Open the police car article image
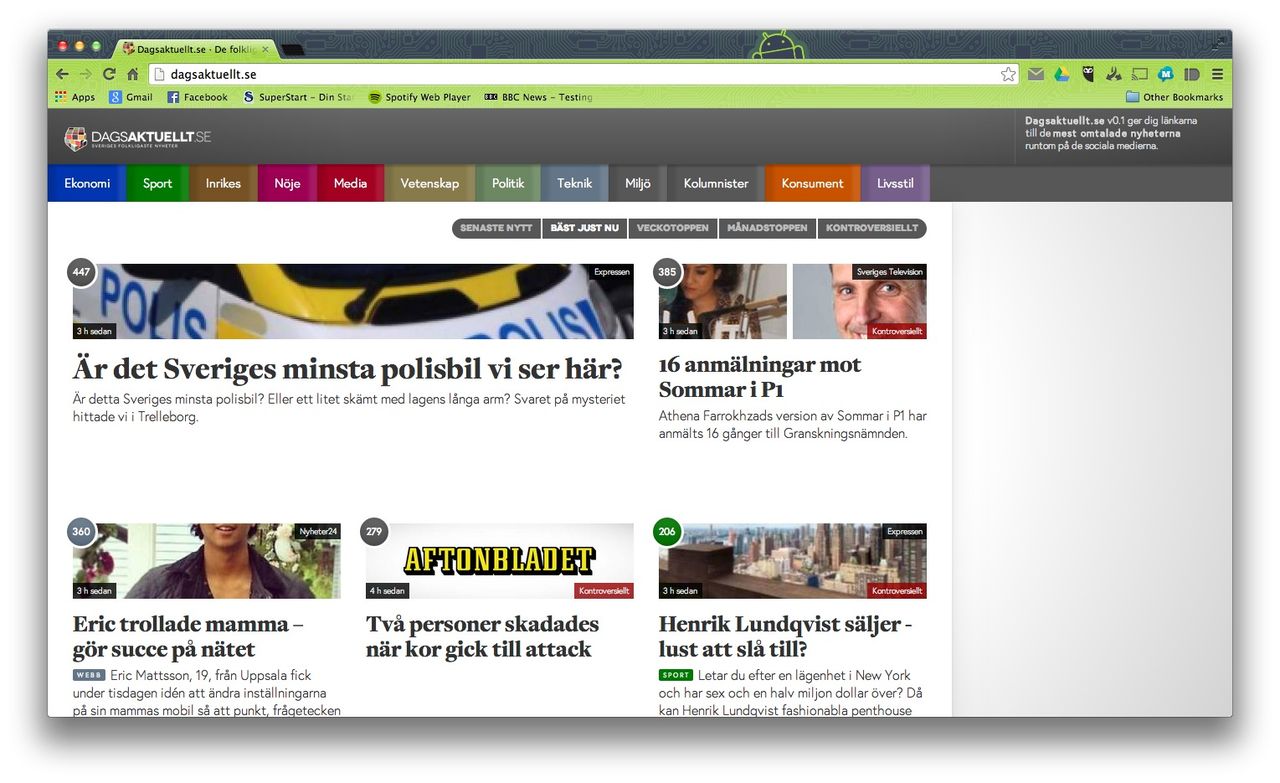1280x783 pixels. click(x=353, y=301)
